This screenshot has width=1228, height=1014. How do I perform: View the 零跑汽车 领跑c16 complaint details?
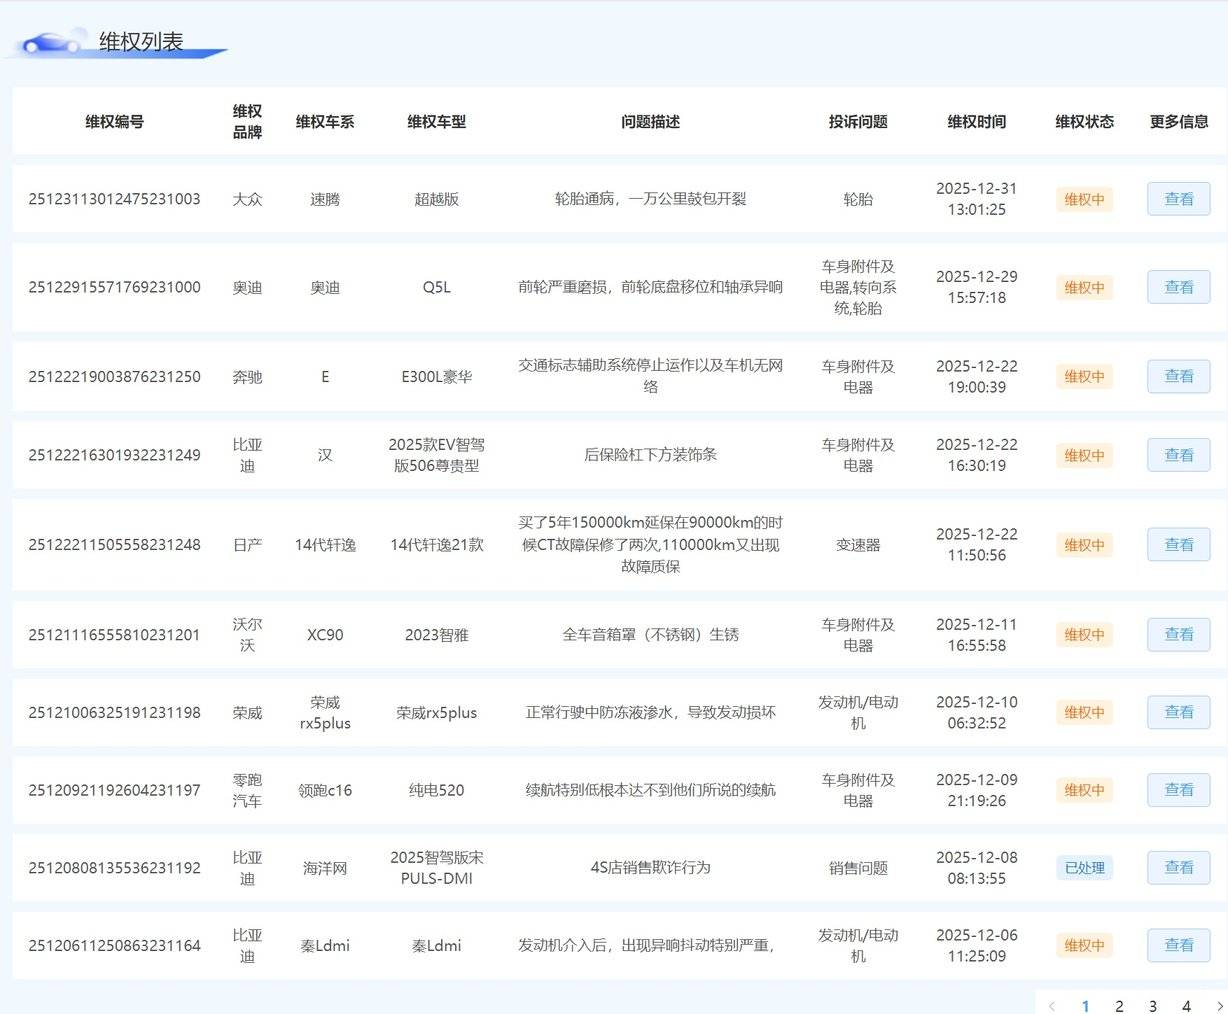click(x=1178, y=790)
